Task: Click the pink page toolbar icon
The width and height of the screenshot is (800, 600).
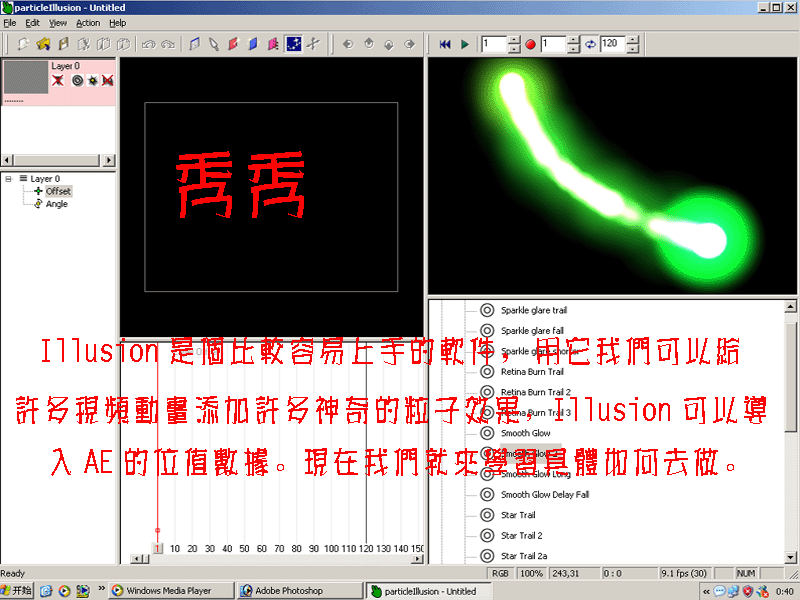Action: pos(273,44)
